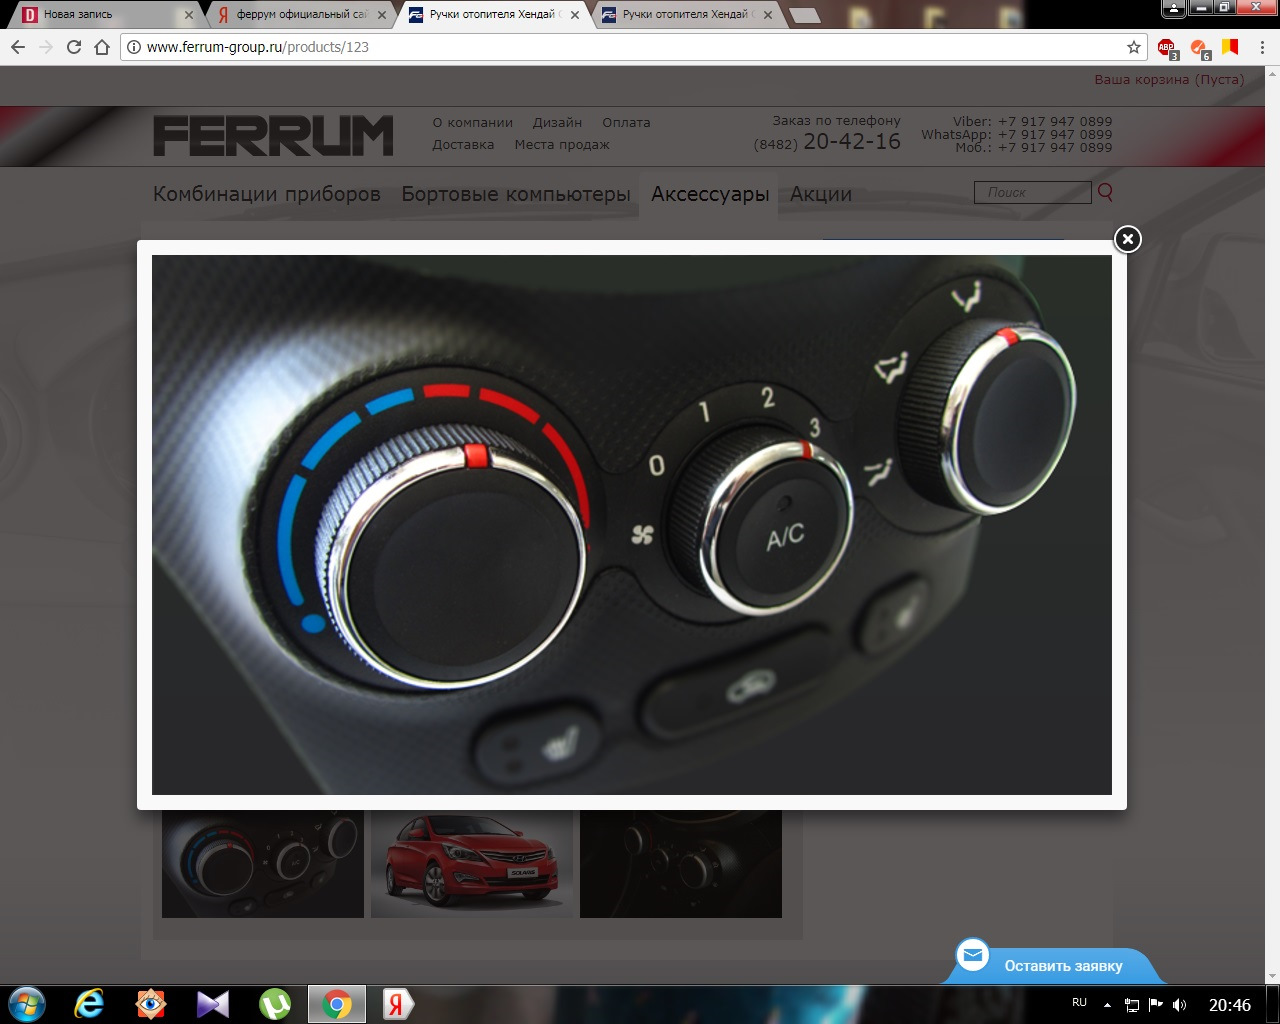Click the 20:46 system clock

(1230, 1005)
